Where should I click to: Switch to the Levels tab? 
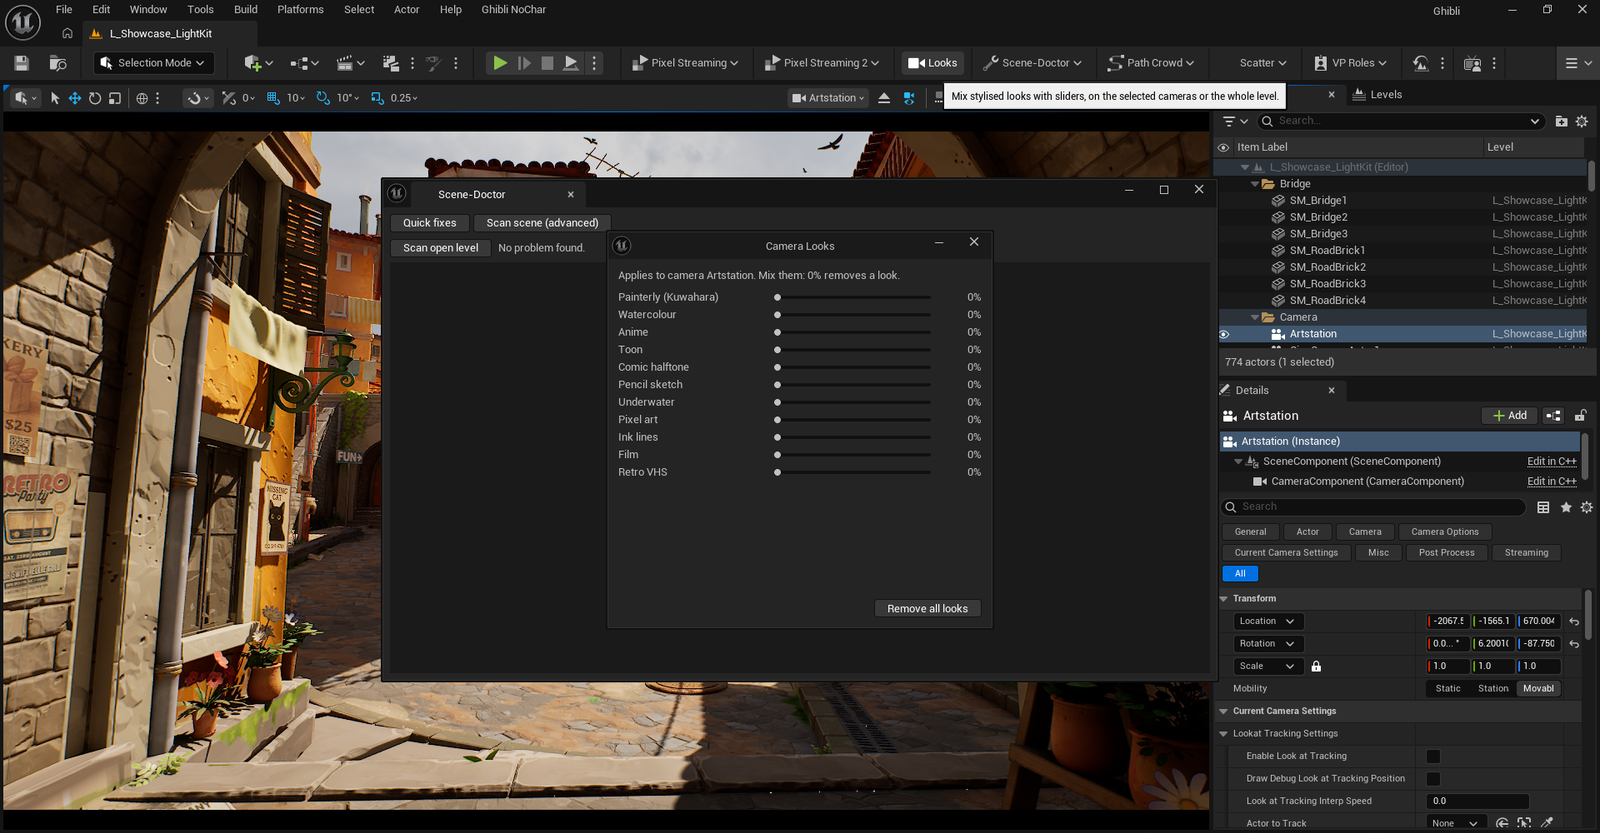[1377, 95]
